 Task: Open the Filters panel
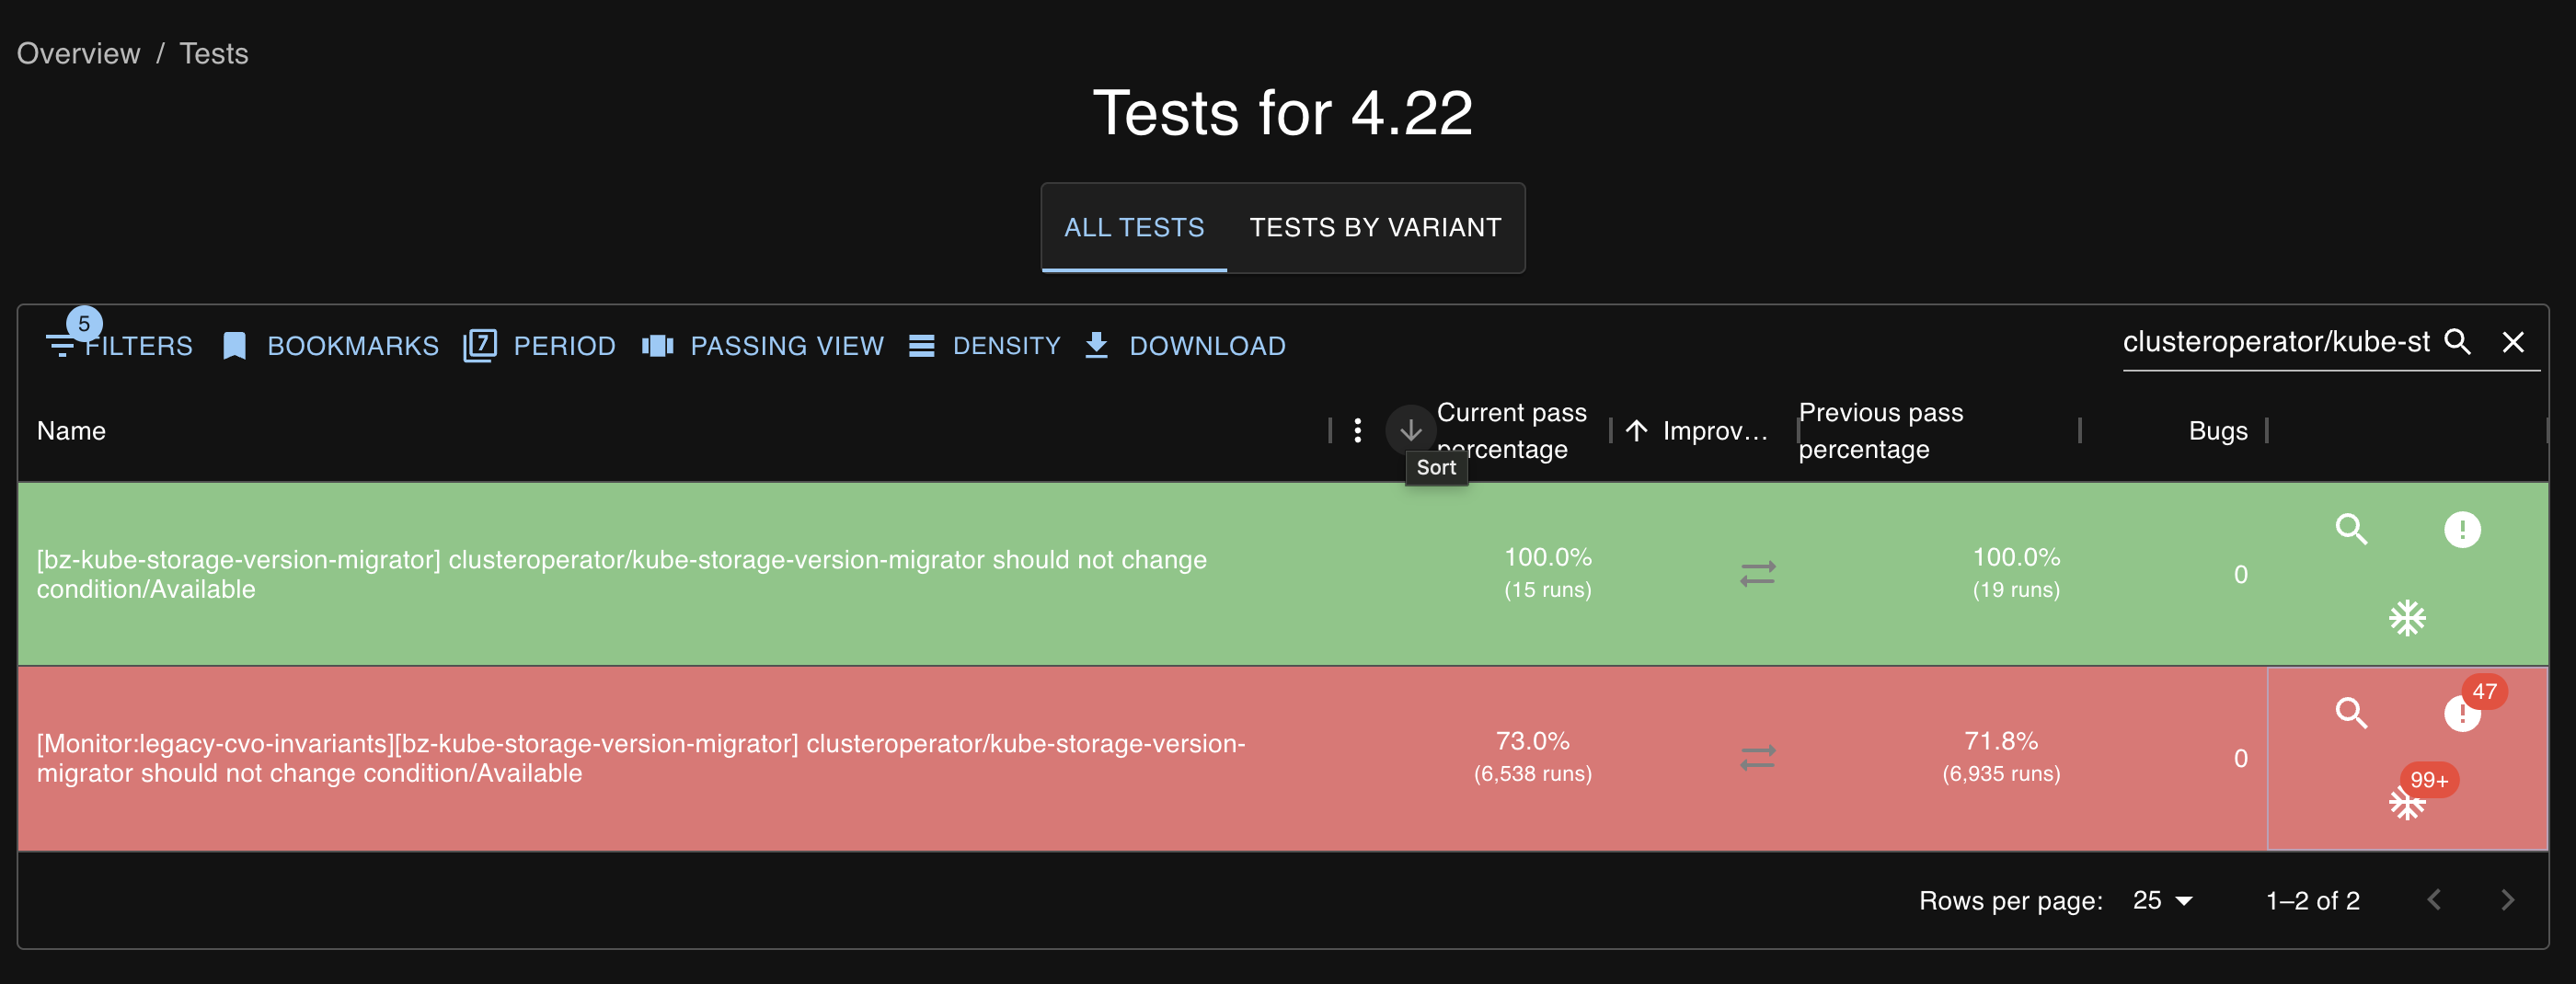click(x=119, y=346)
